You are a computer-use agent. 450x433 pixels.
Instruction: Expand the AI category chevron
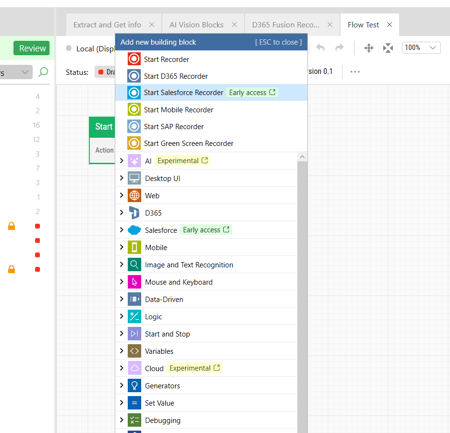click(x=122, y=161)
